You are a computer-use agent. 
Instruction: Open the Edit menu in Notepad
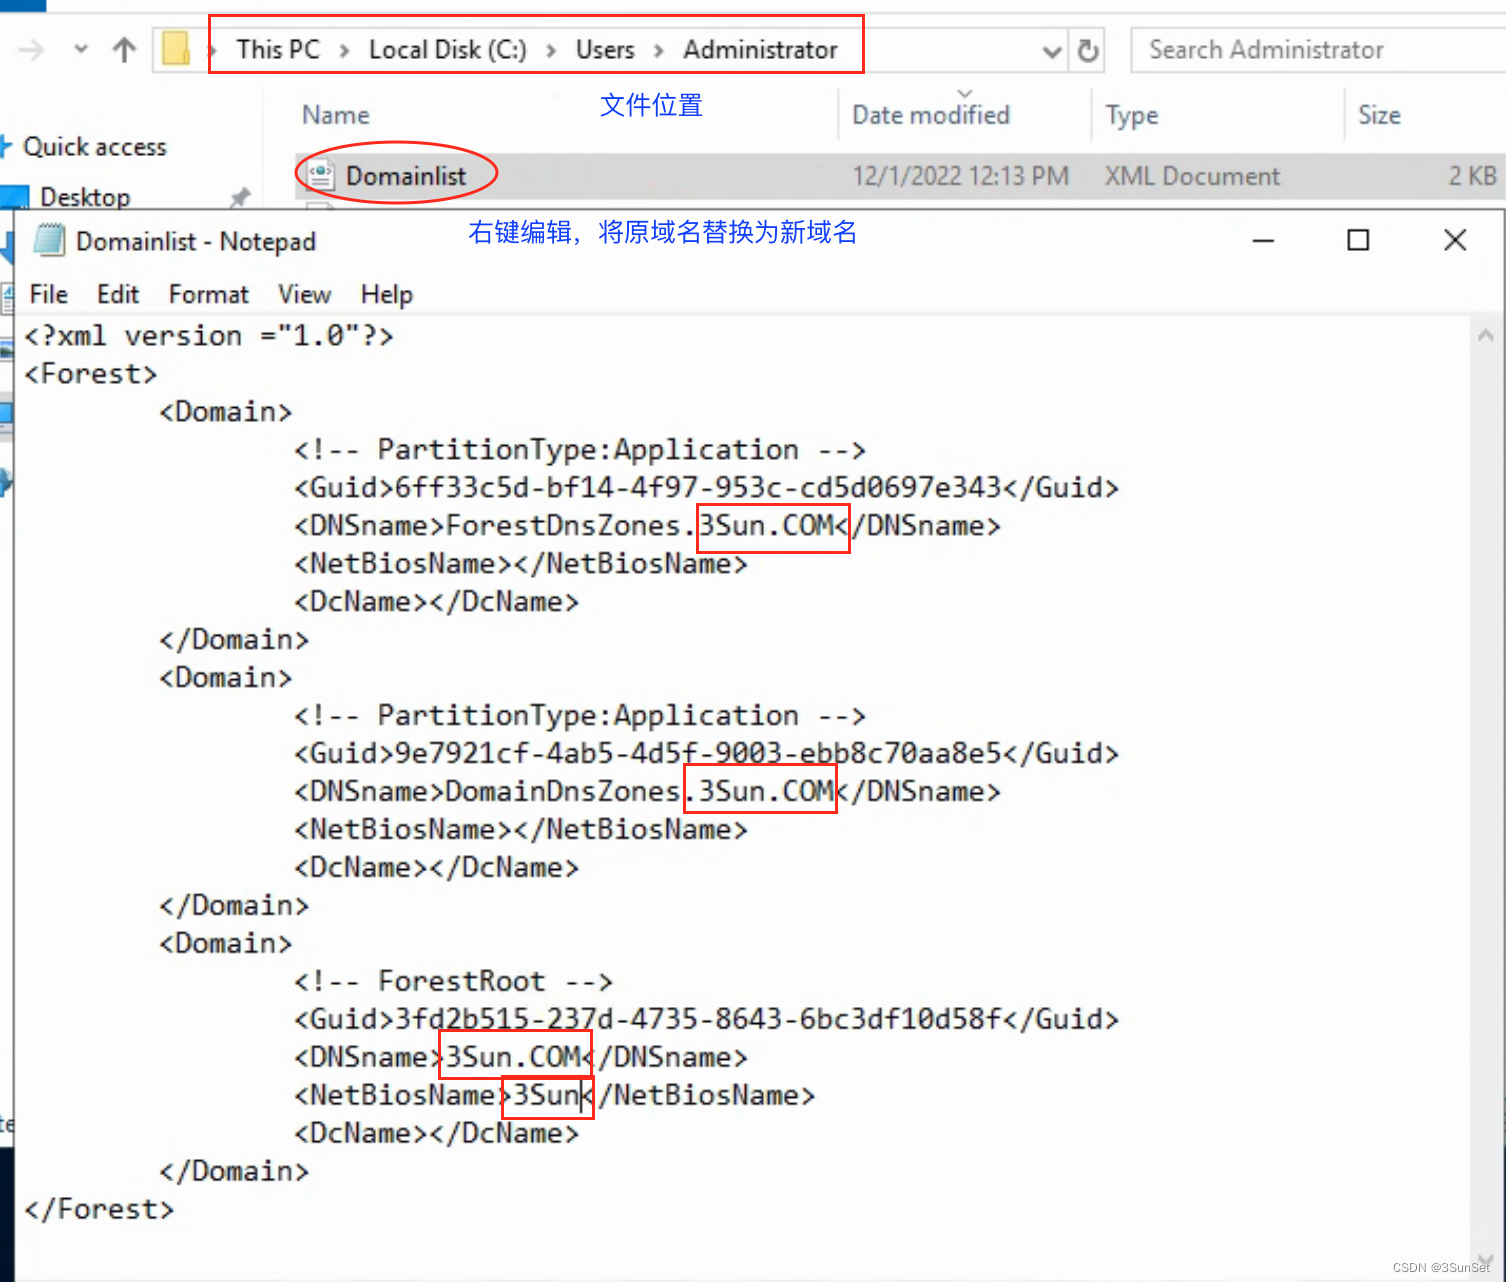click(117, 294)
